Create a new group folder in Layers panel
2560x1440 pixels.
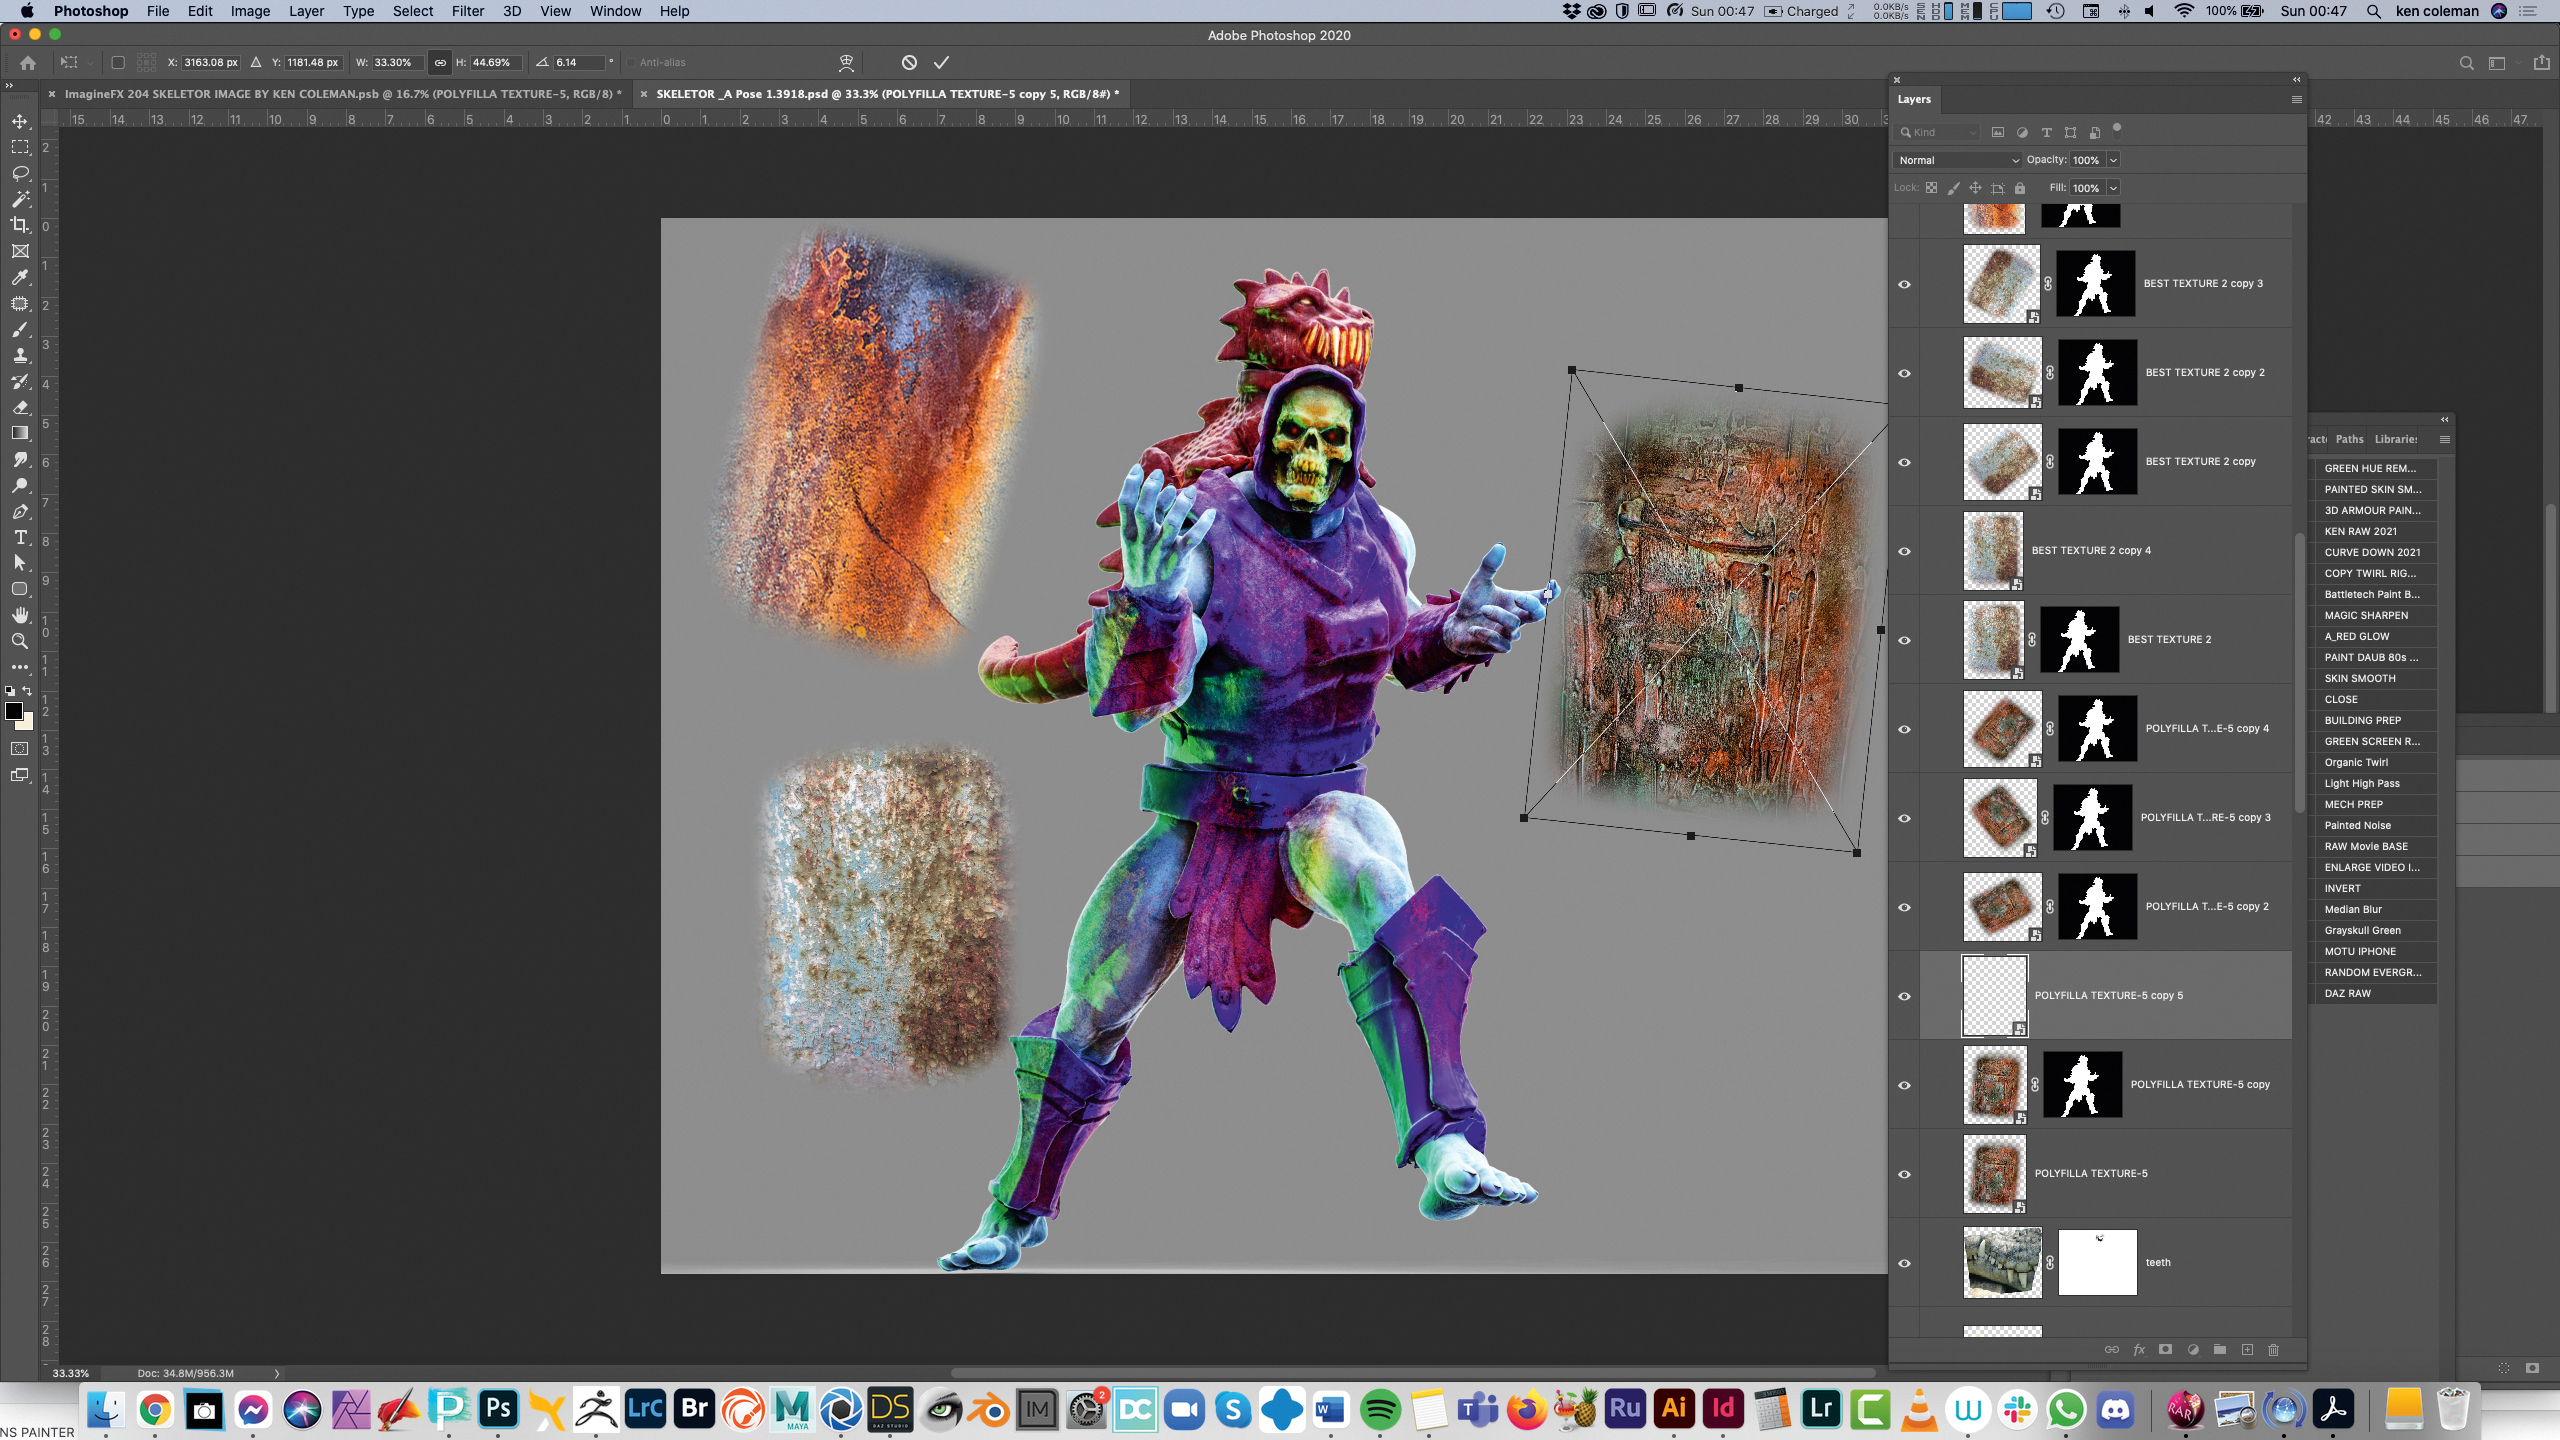(2220, 1349)
